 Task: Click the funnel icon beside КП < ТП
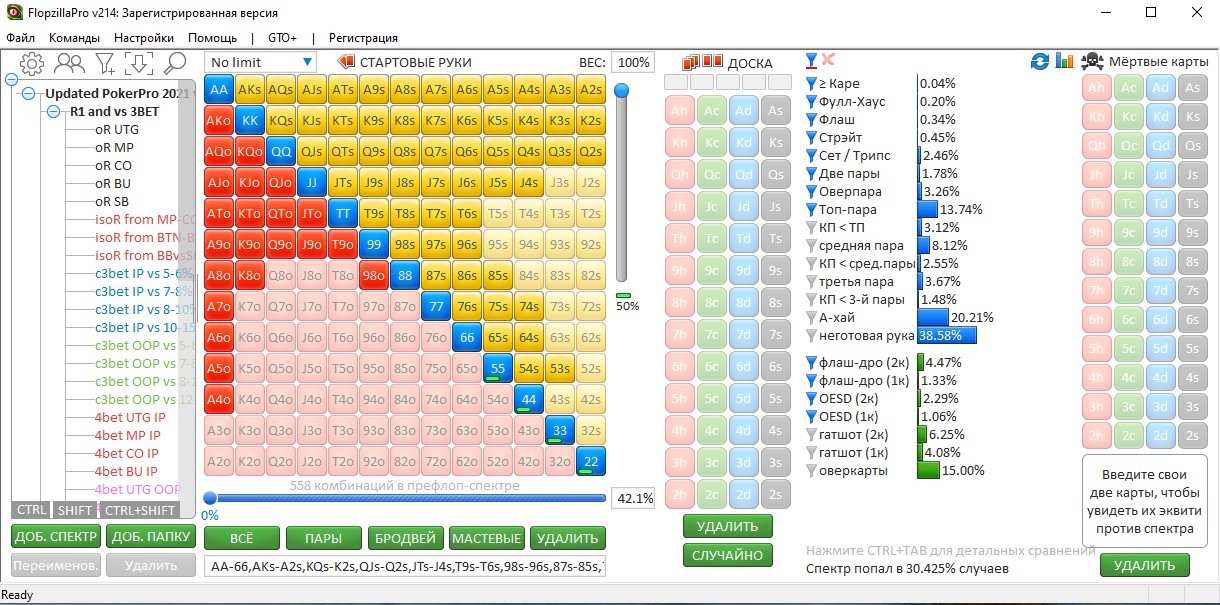812,228
